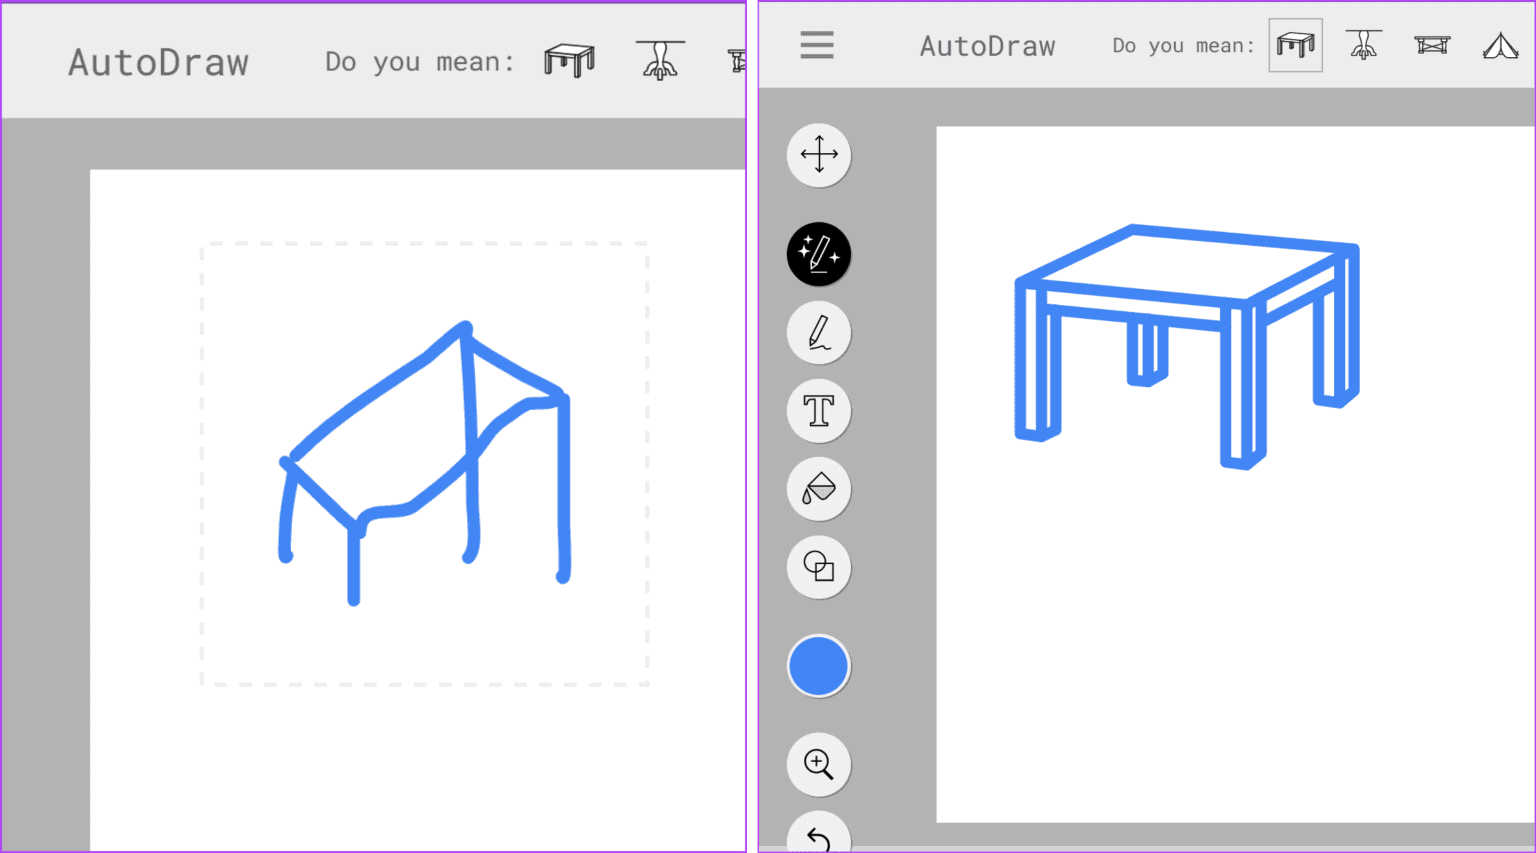Open the blue color picker circle
1536x853 pixels.
coord(818,665)
